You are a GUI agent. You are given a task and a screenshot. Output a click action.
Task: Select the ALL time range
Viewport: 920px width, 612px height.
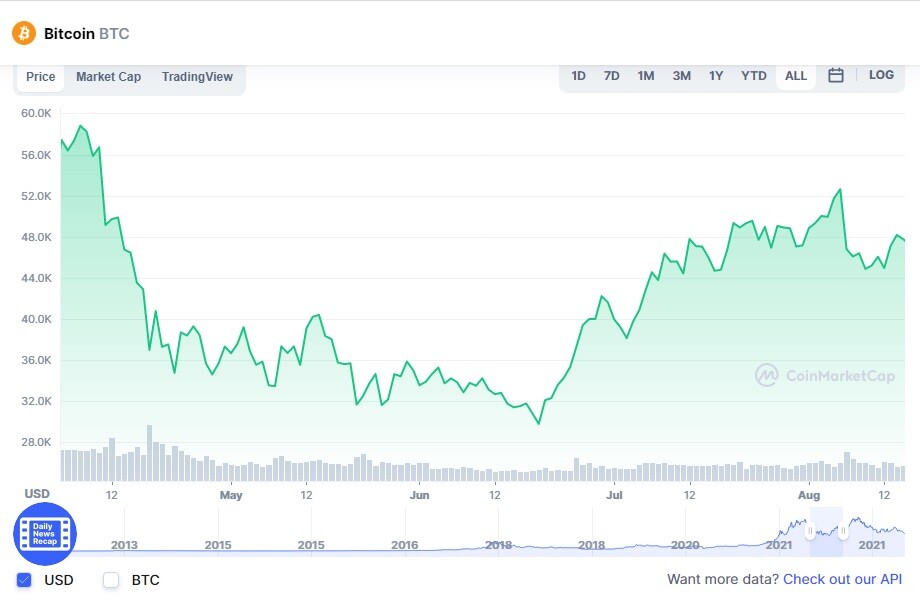point(796,76)
